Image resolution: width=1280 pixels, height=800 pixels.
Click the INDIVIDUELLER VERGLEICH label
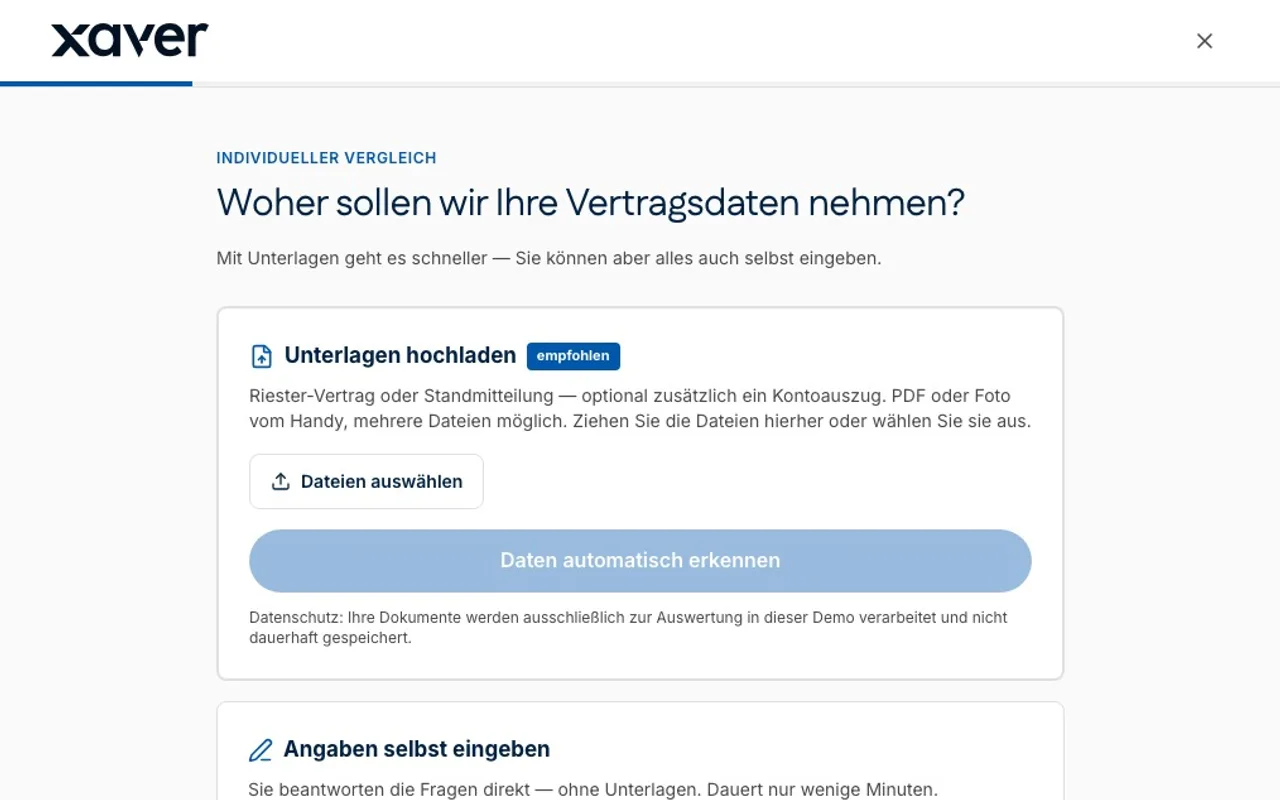click(x=326, y=158)
